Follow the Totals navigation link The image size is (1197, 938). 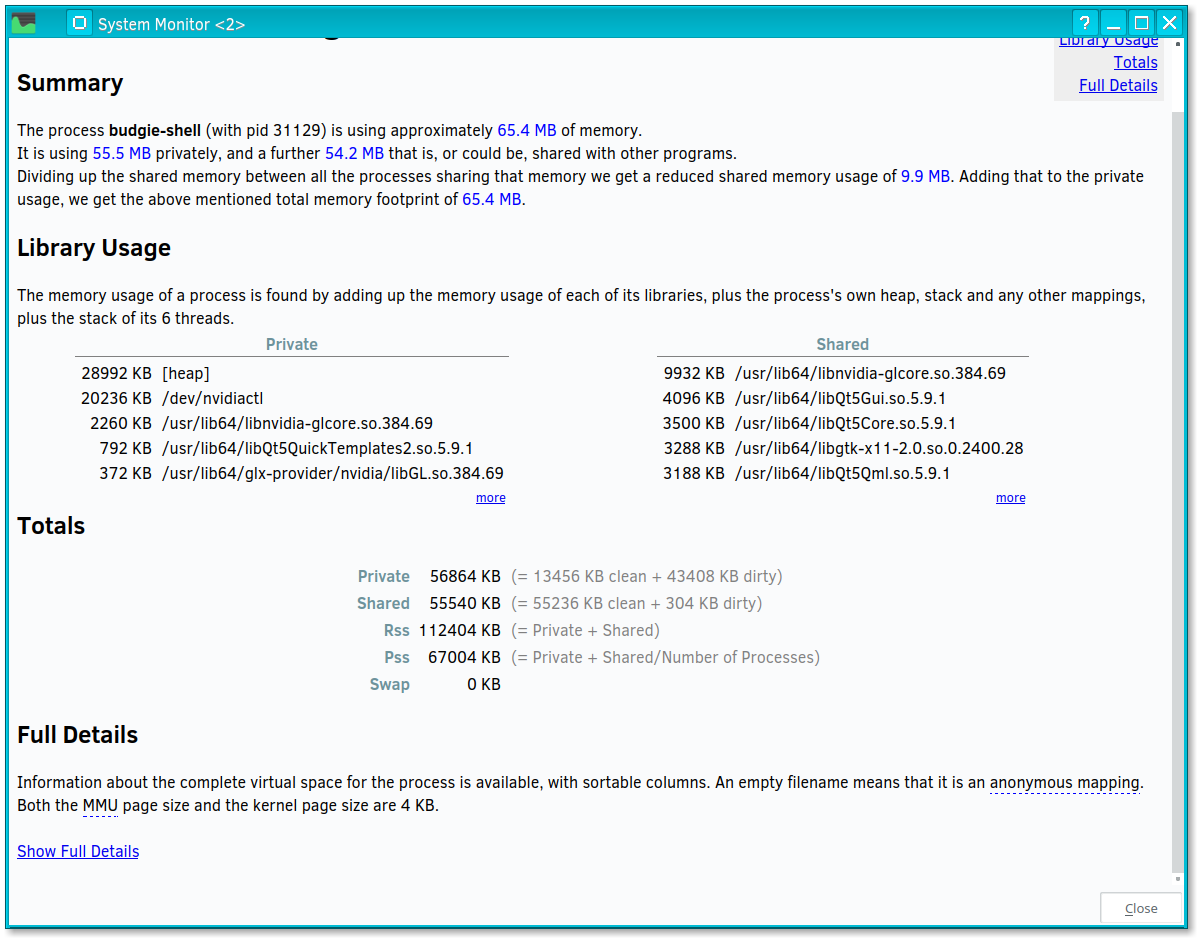[x=1135, y=63]
